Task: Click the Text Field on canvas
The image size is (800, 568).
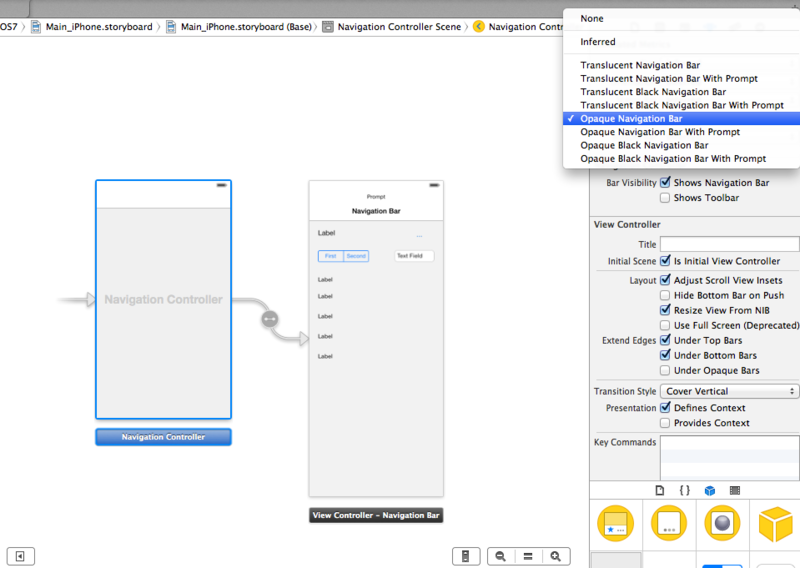Action: 414,256
